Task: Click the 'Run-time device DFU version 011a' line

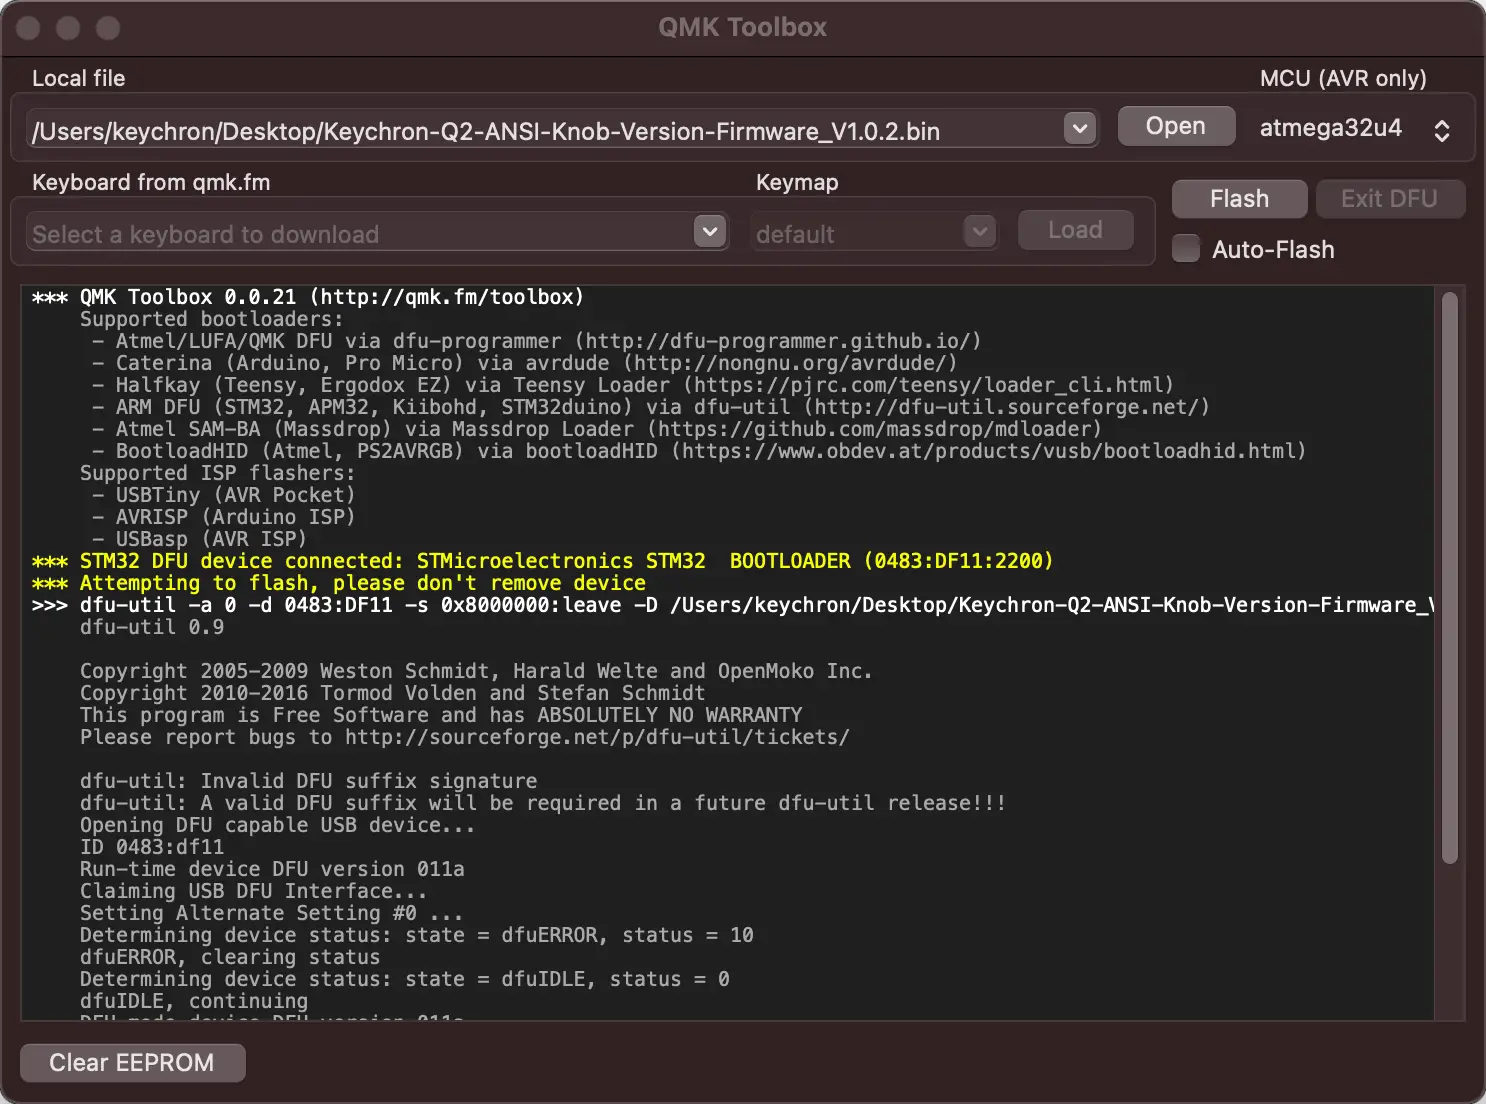Action: (272, 869)
